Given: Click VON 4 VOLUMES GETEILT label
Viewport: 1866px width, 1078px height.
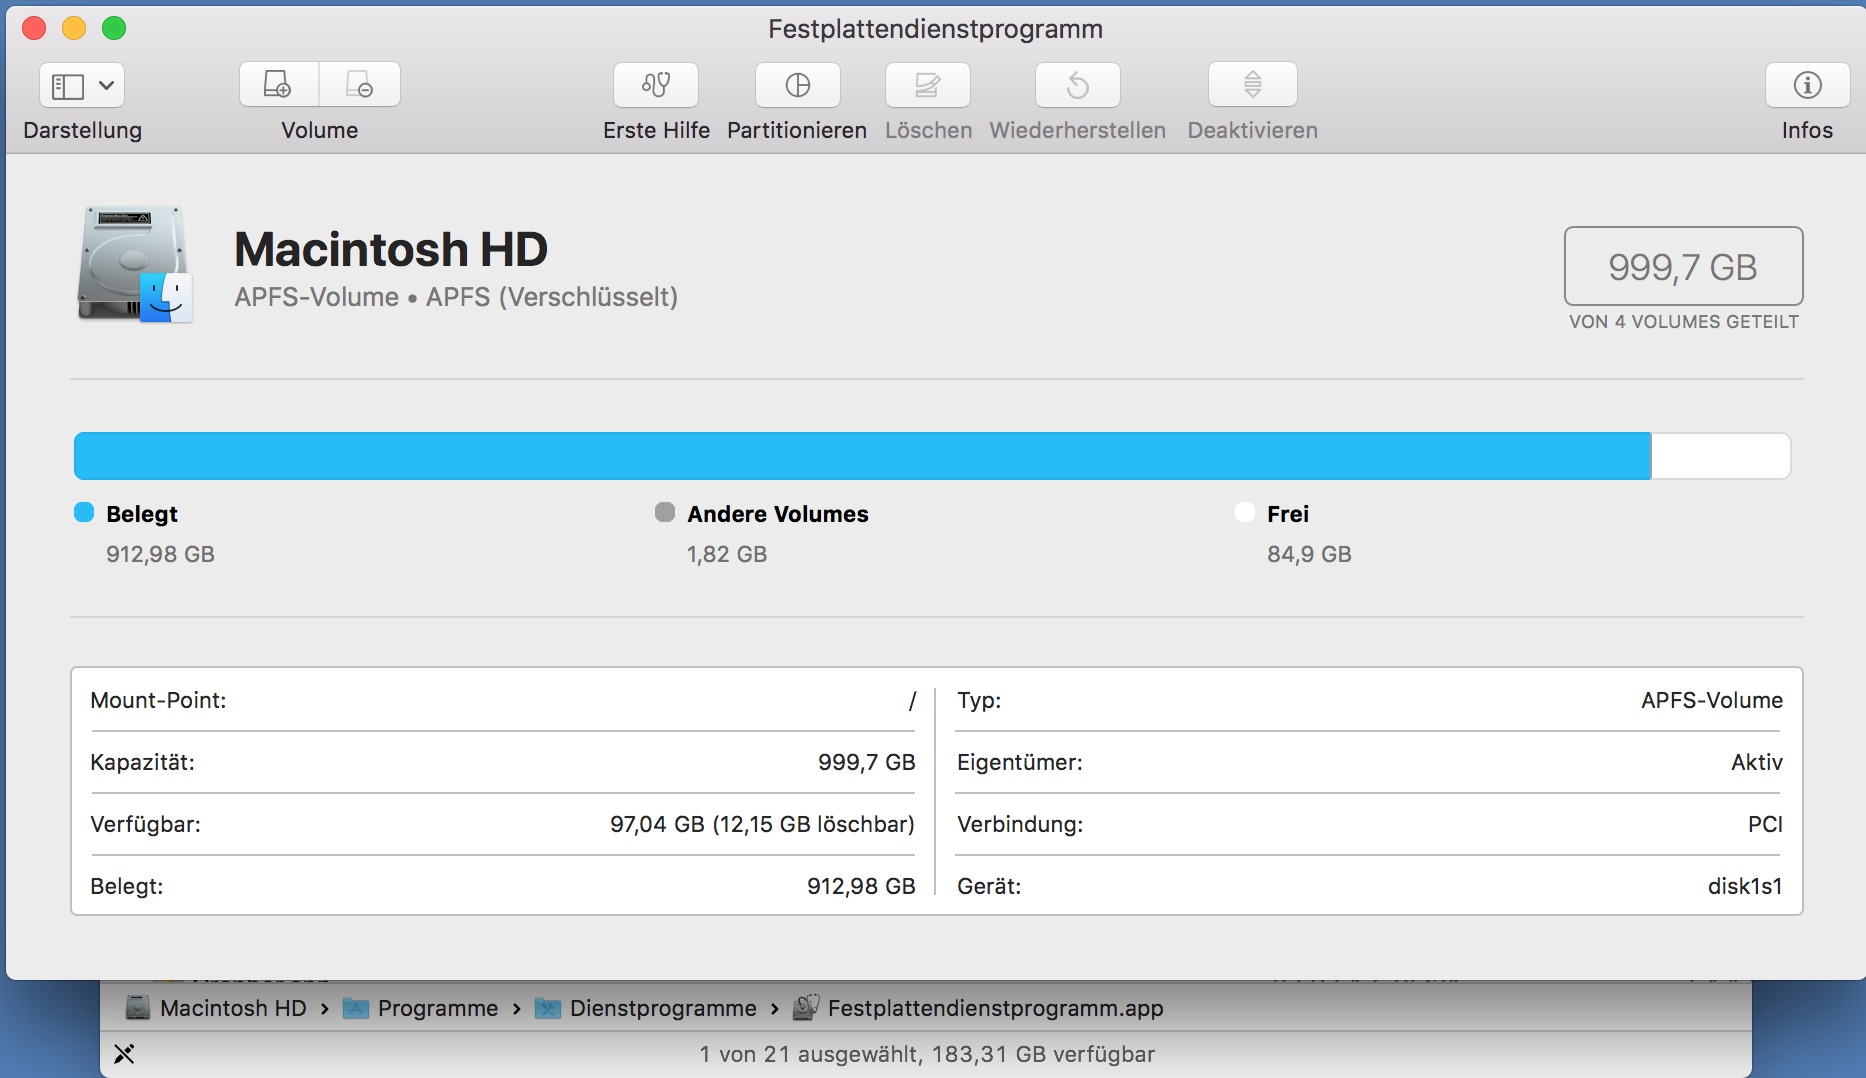Looking at the screenshot, I should [1684, 322].
